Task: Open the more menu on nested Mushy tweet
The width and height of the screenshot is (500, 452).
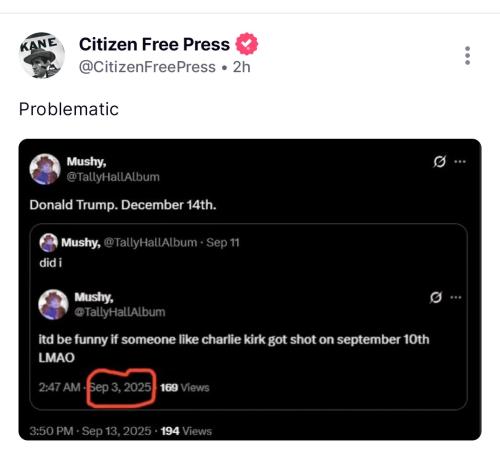Action: coord(456,297)
